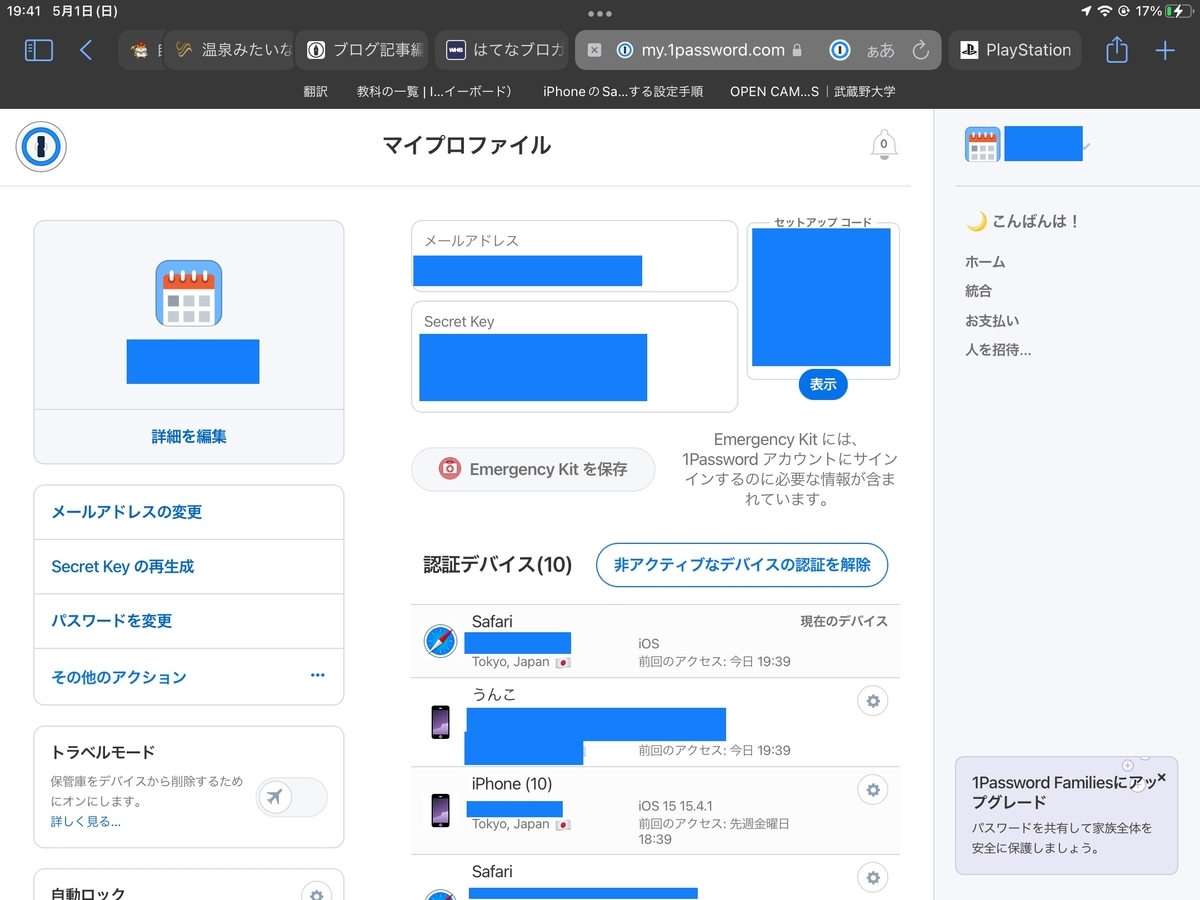Select the first partially hidden Safari tab
The height and width of the screenshot is (900, 1200).
(139, 50)
